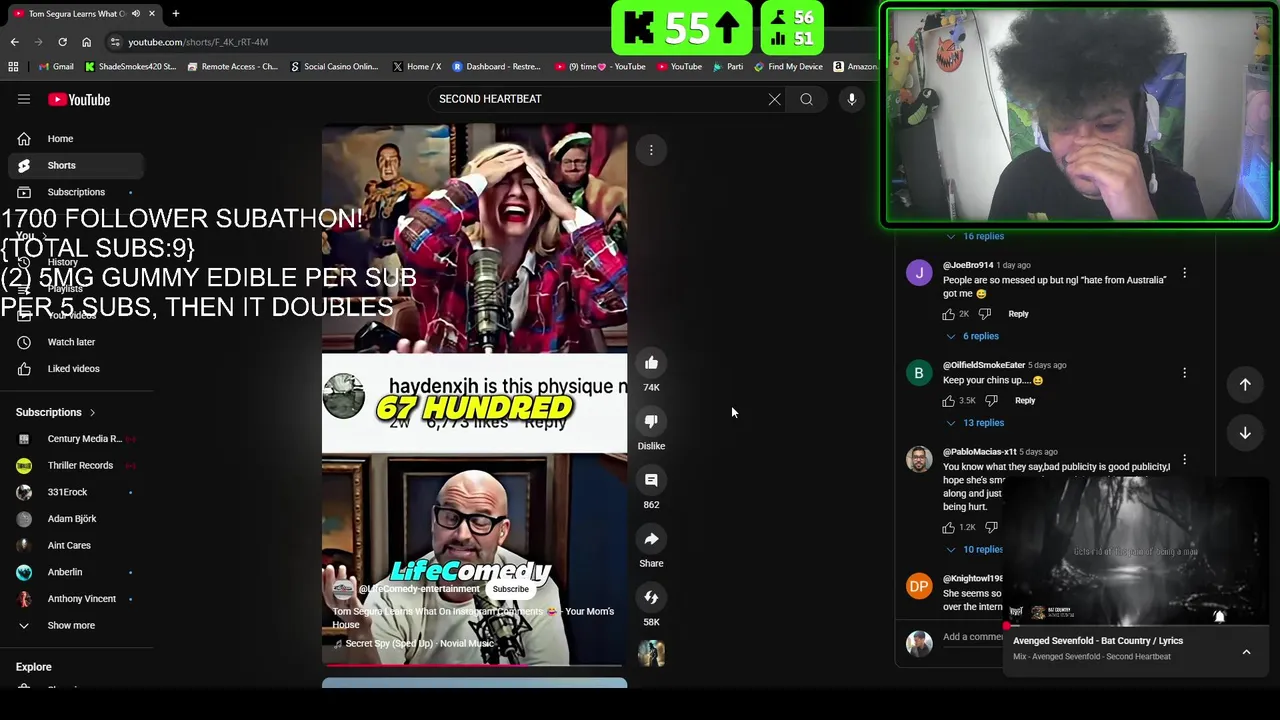
Task: Start voice search with the microphone
Action: pos(852,99)
